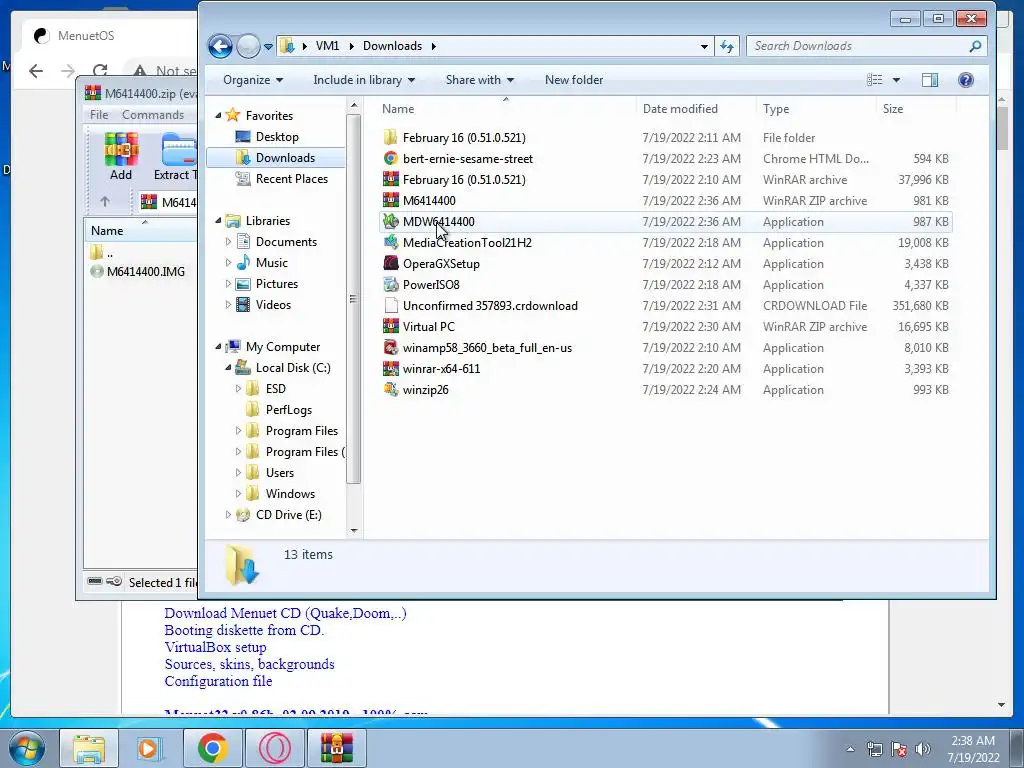The width and height of the screenshot is (1024, 768).
Task: Select the winamp58_3660_beta_full_en-us icon
Action: [x=391, y=347]
